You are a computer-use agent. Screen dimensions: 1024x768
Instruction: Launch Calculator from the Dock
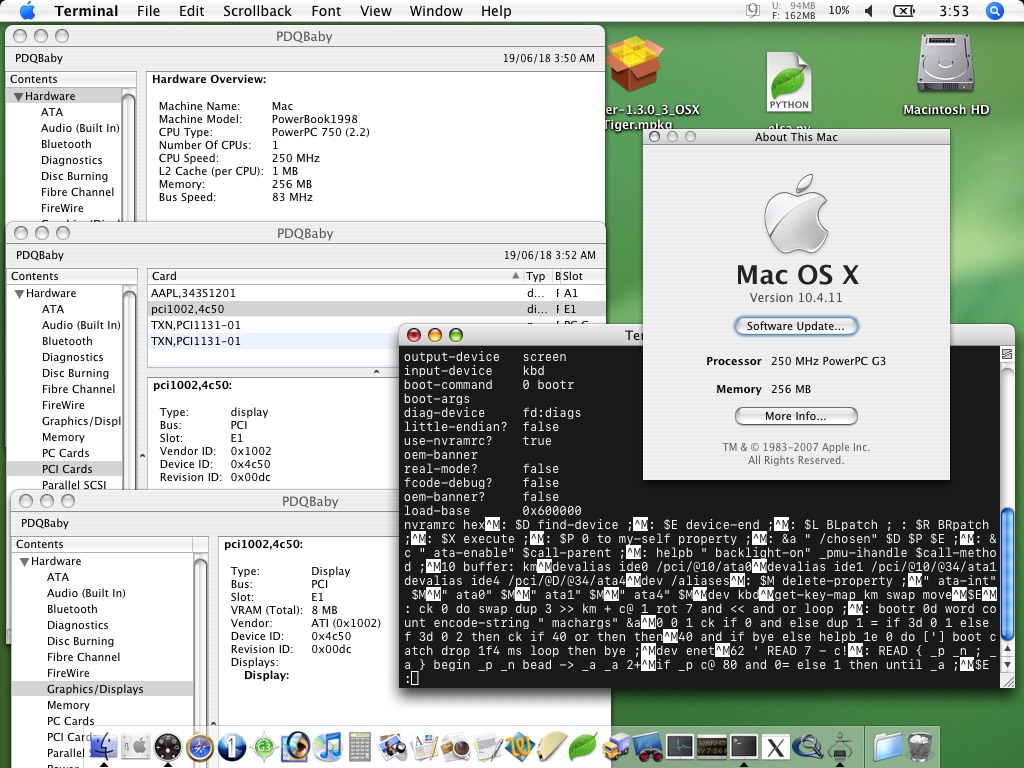tap(360, 746)
